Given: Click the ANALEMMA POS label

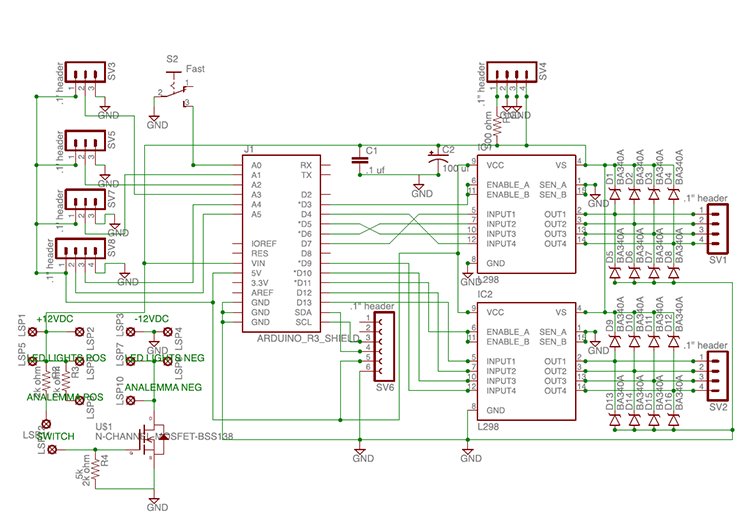Looking at the screenshot, I should point(65,398).
